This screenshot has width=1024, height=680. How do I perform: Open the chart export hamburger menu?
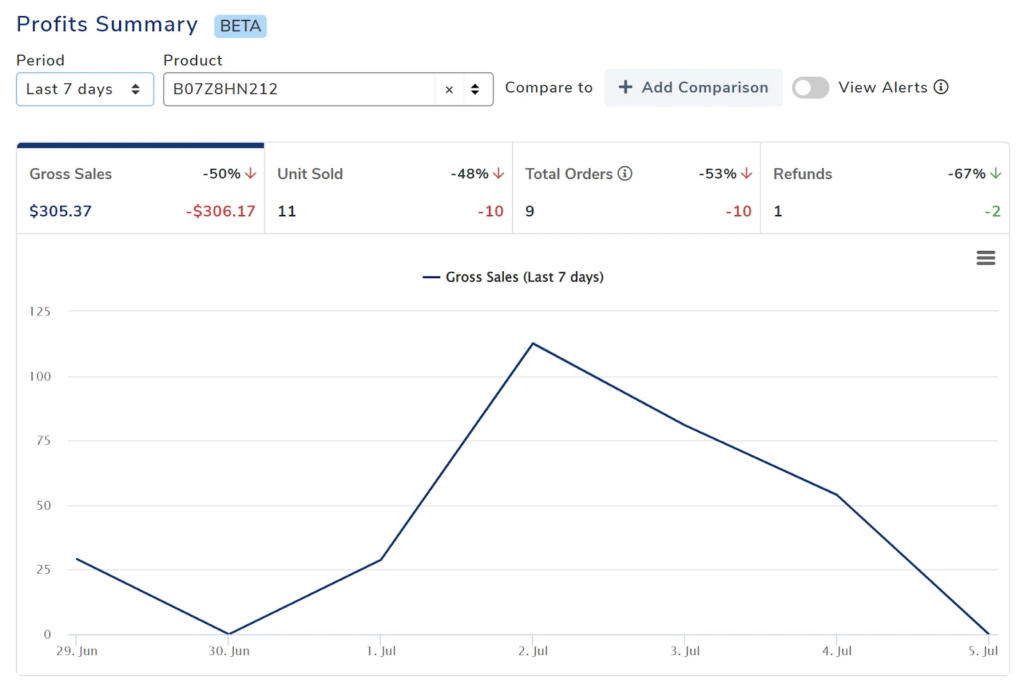click(x=986, y=257)
